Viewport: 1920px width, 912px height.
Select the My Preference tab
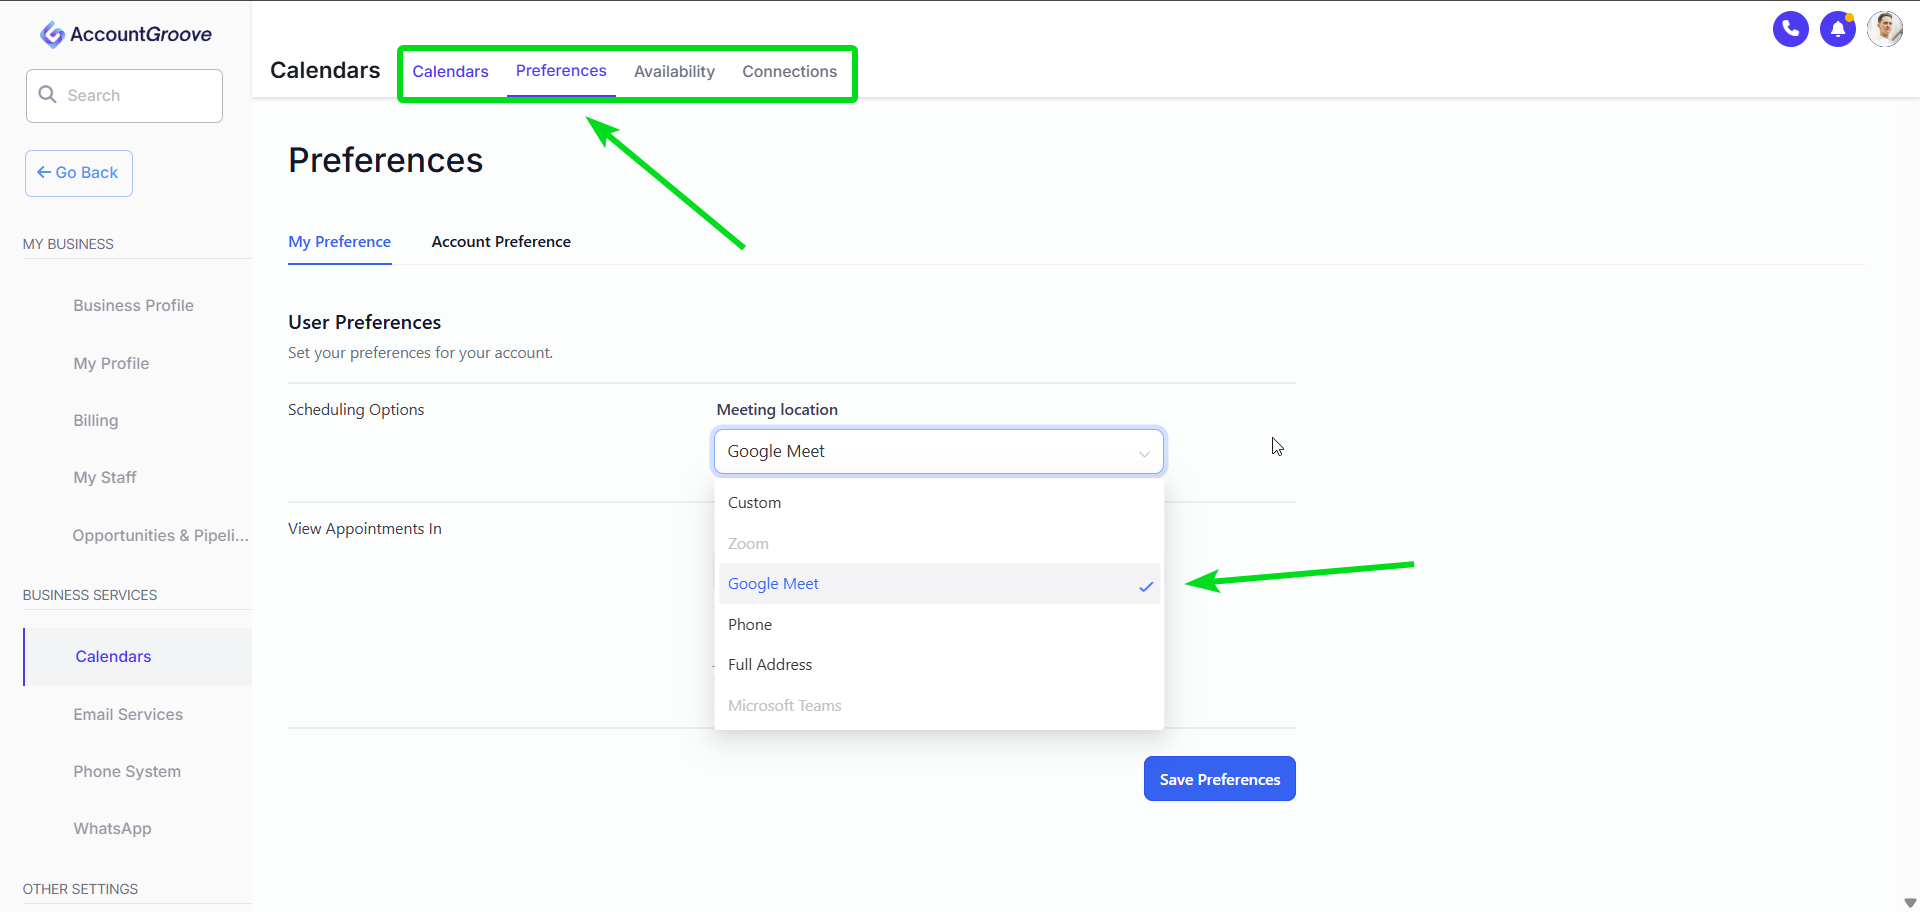pyautogui.click(x=340, y=242)
